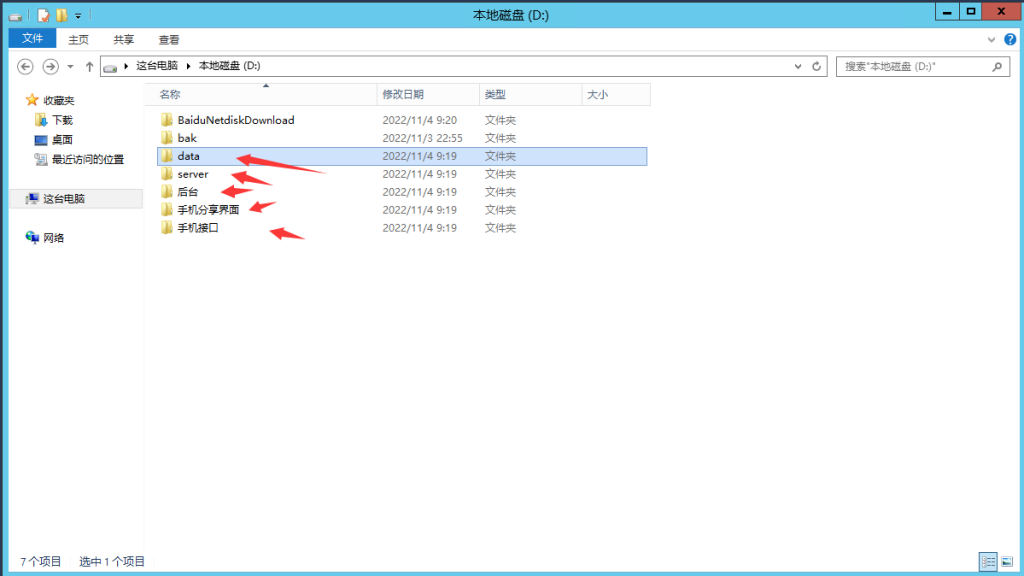Click the Properties icon in quick access toolbar
The height and width of the screenshot is (576, 1024).
tap(44, 15)
